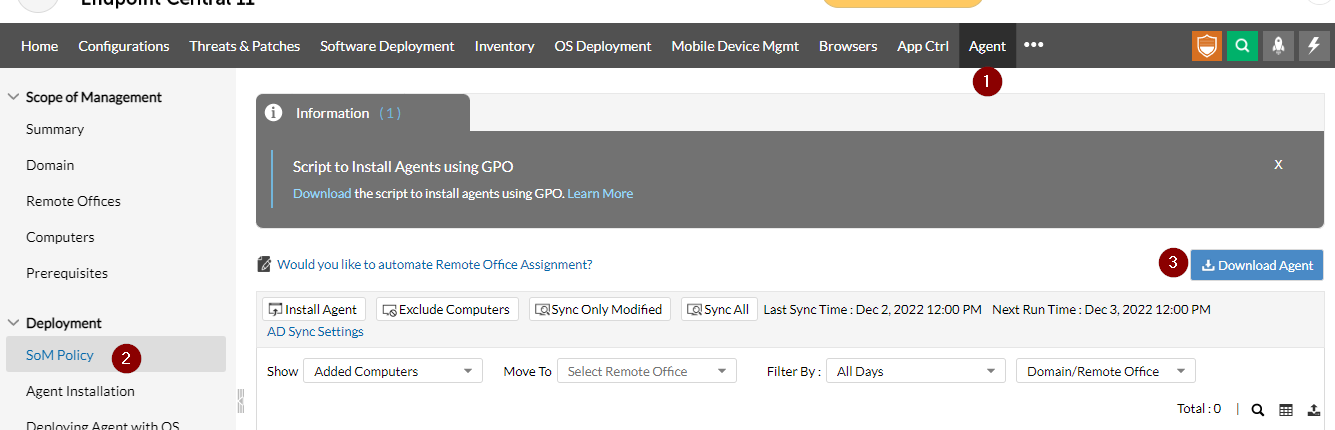Click the note icon before Remote Office question

click(264, 264)
